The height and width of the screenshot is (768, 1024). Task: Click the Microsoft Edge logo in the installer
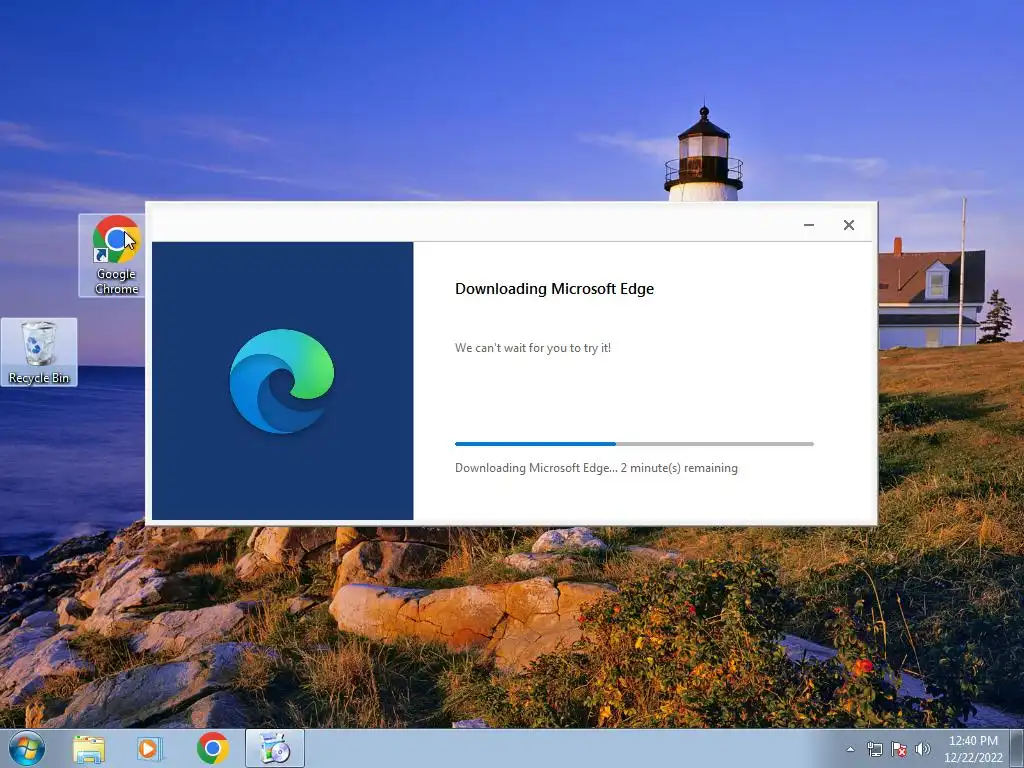pyautogui.click(x=282, y=381)
